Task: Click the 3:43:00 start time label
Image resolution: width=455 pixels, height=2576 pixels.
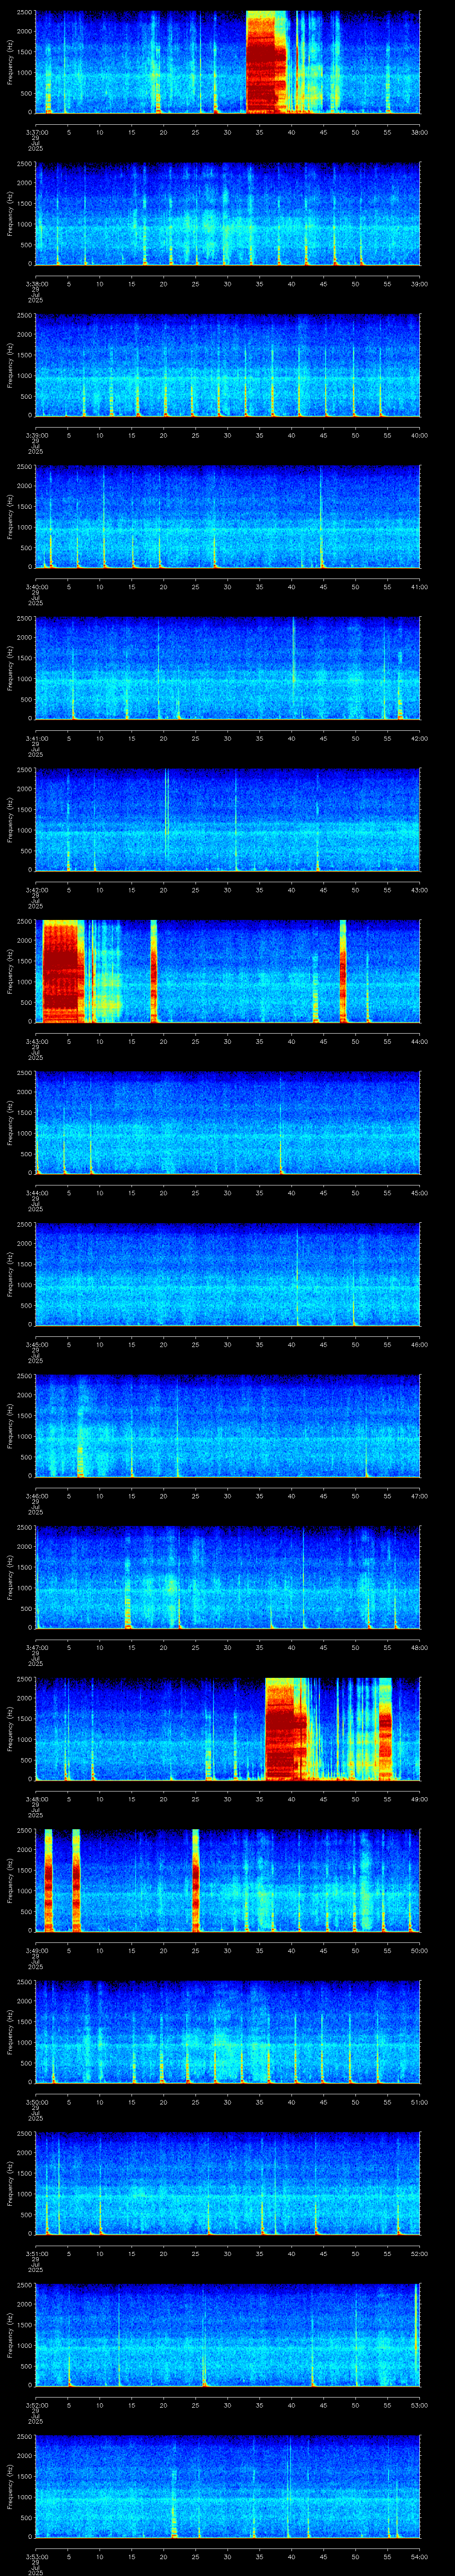Action: pos(37,1042)
